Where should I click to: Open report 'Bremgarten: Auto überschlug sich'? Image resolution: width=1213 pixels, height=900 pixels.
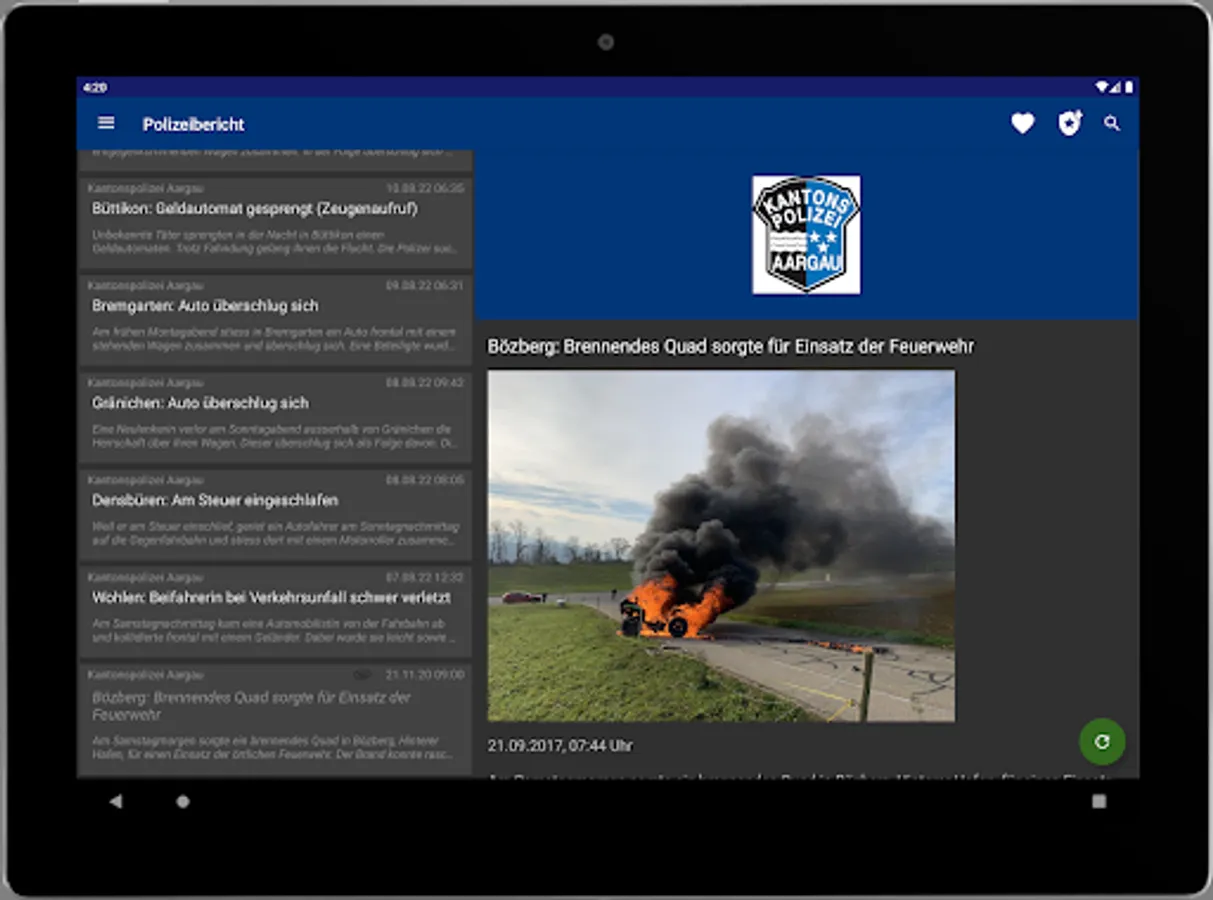point(275,320)
